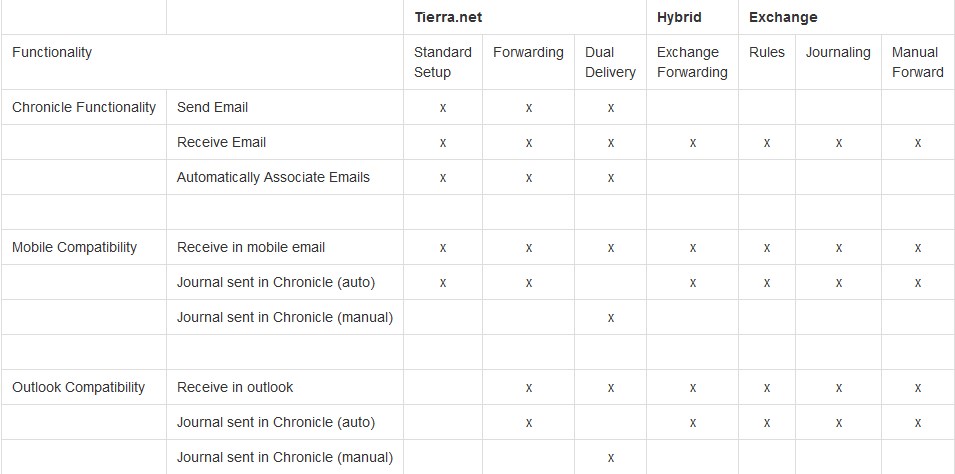The image size is (955, 474).
Task: Select the Dual Delivery column heading
Action: (x=610, y=62)
